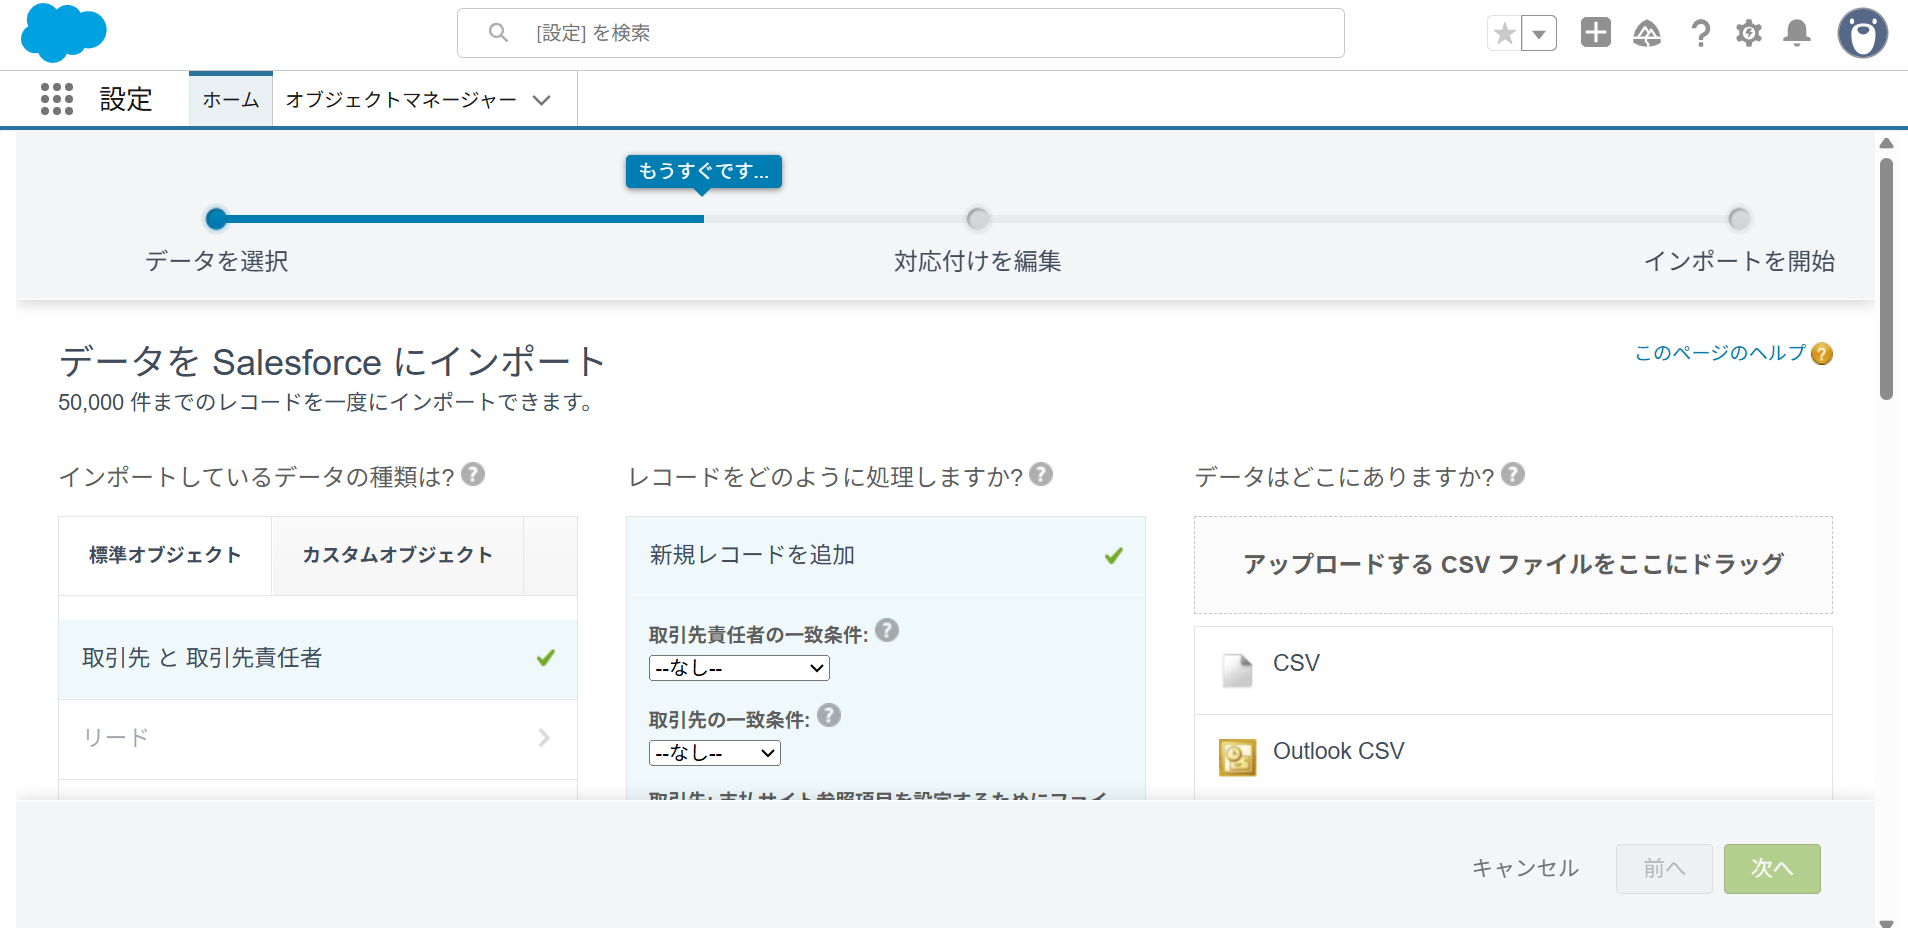
Task: Click the green check on 取引先 と 取引先責任者
Action: click(x=545, y=658)
